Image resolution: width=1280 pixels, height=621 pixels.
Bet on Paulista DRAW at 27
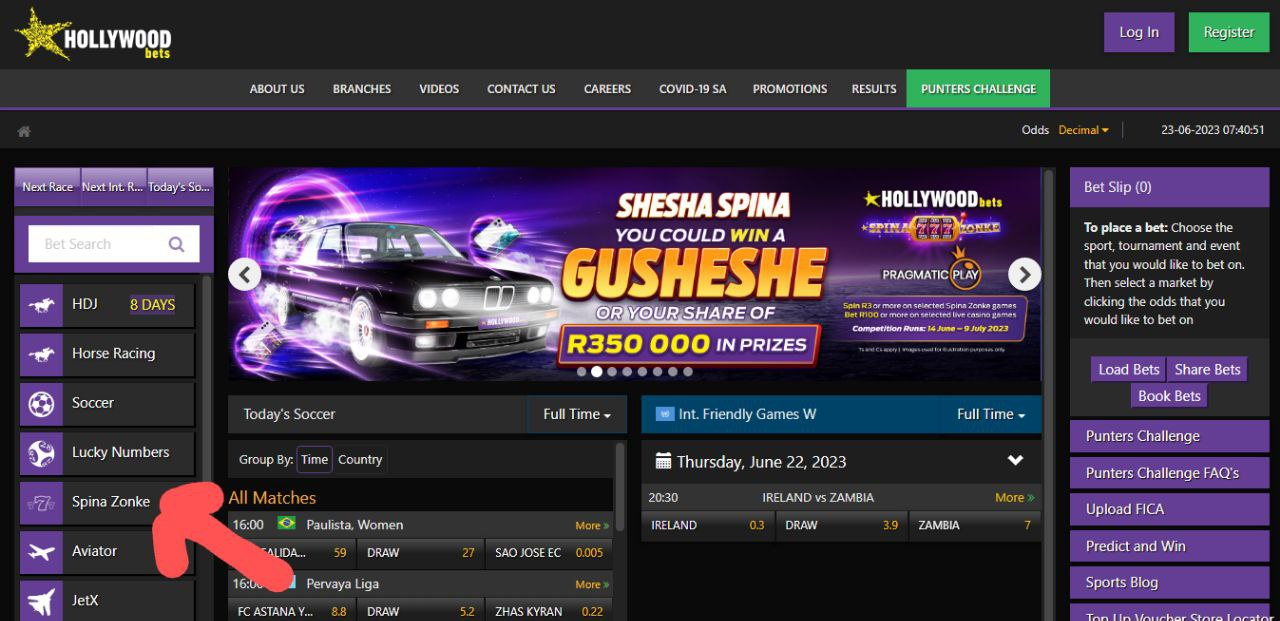coord(421,552)
